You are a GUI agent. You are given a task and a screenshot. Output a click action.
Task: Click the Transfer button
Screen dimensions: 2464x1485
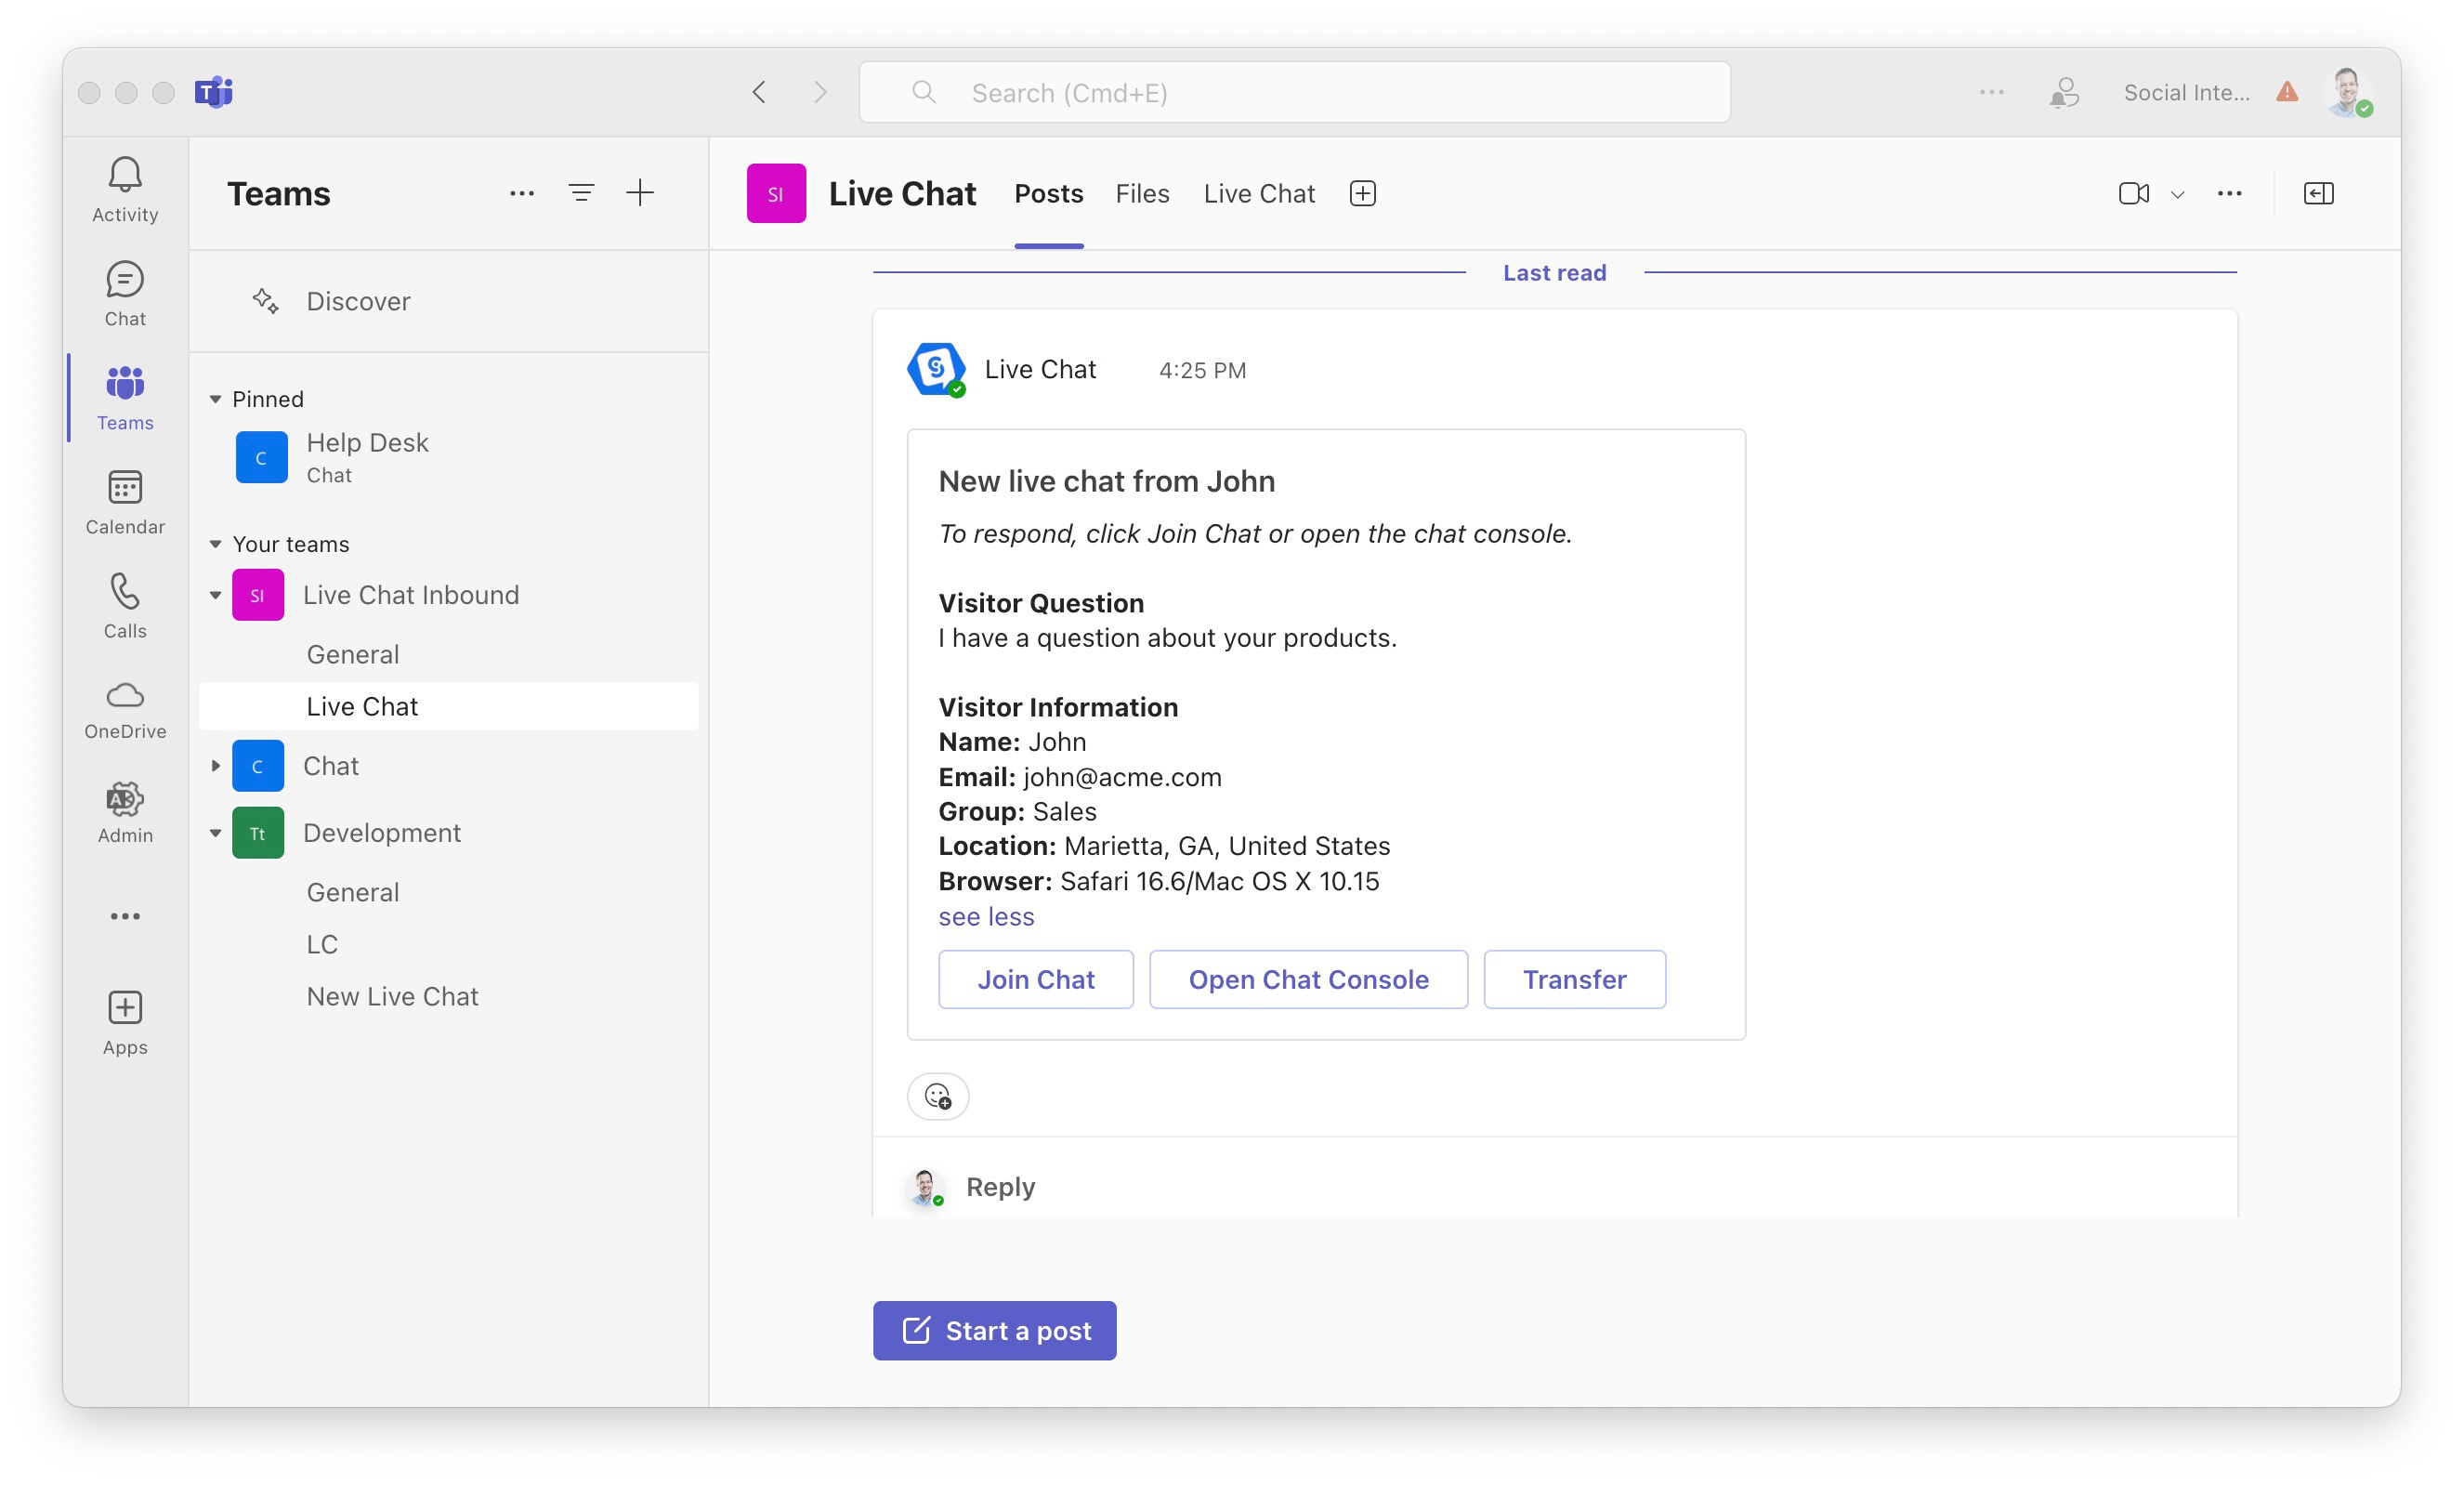tap(1574, 979)
